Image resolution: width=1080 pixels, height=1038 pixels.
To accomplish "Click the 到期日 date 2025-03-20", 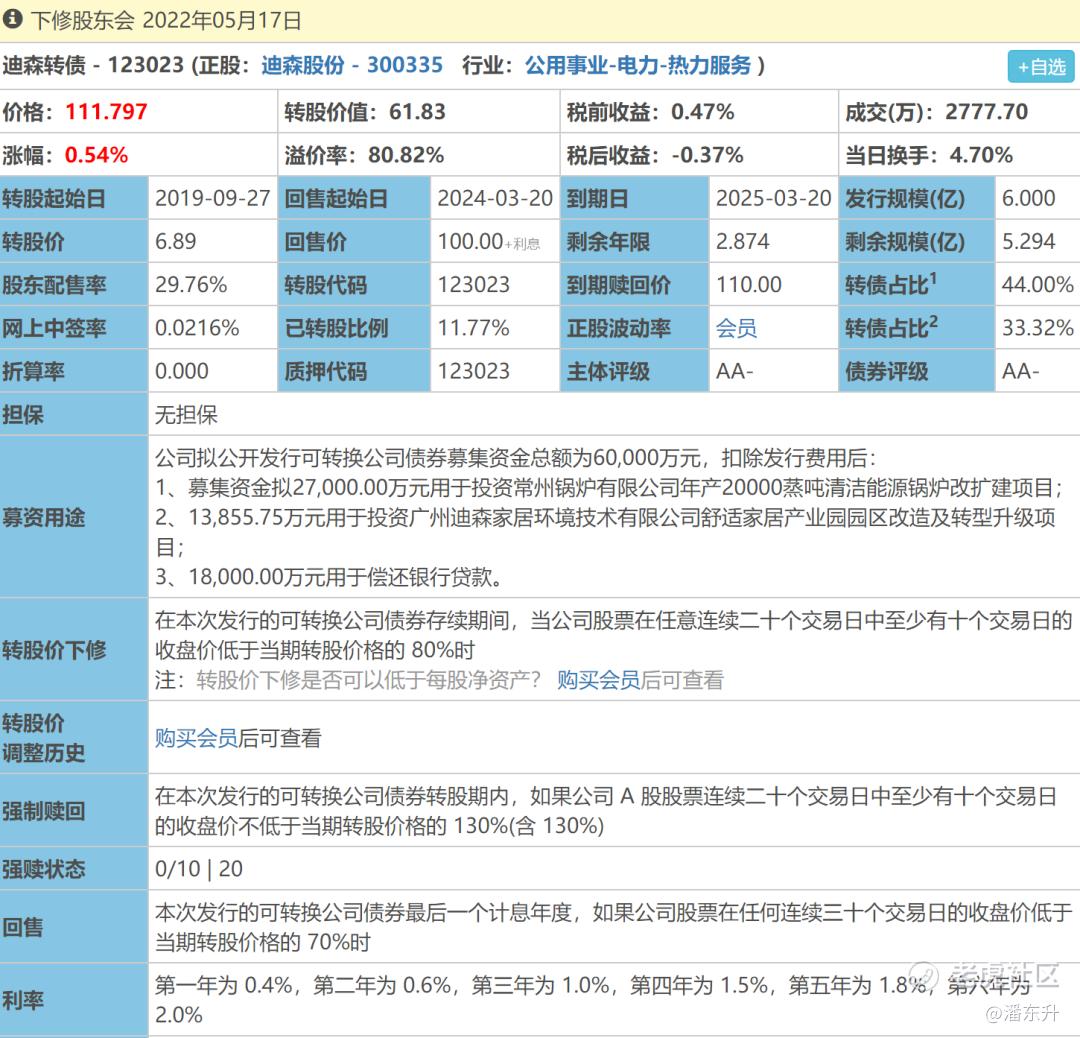I will (x=773, y=198).
